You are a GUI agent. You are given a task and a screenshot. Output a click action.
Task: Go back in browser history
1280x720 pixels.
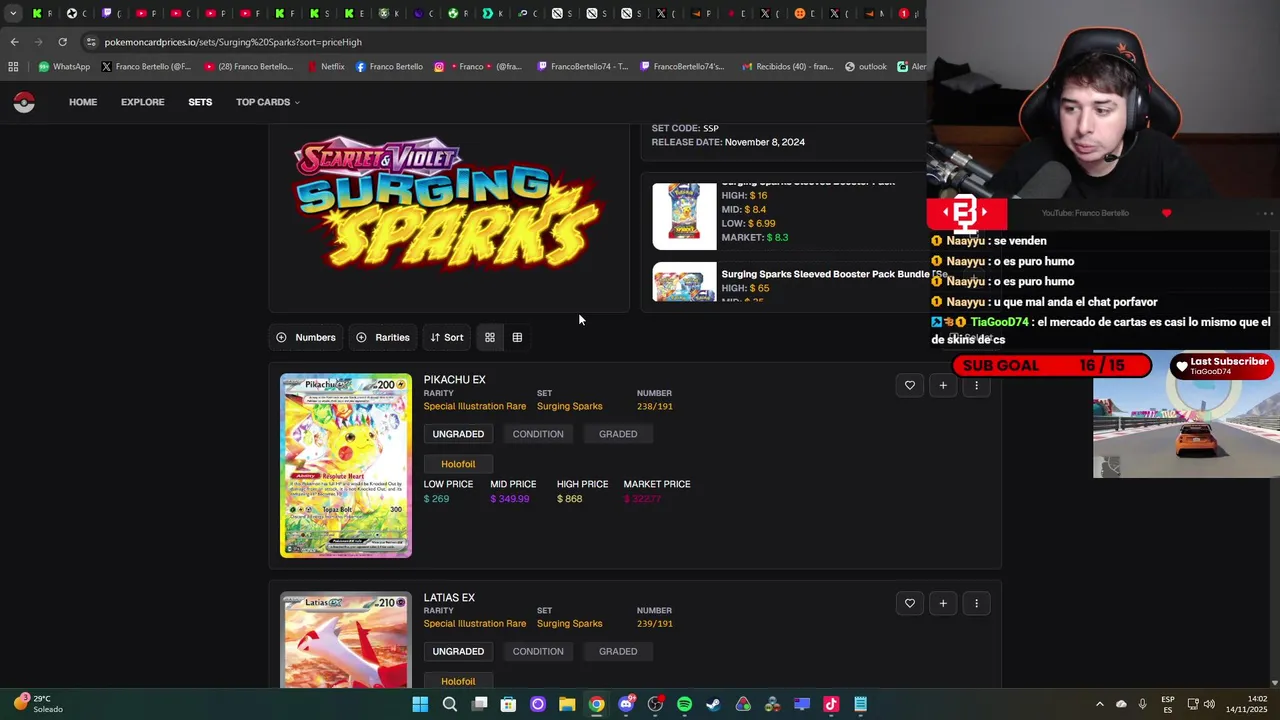pyautogui.click(x=14, y=42)
